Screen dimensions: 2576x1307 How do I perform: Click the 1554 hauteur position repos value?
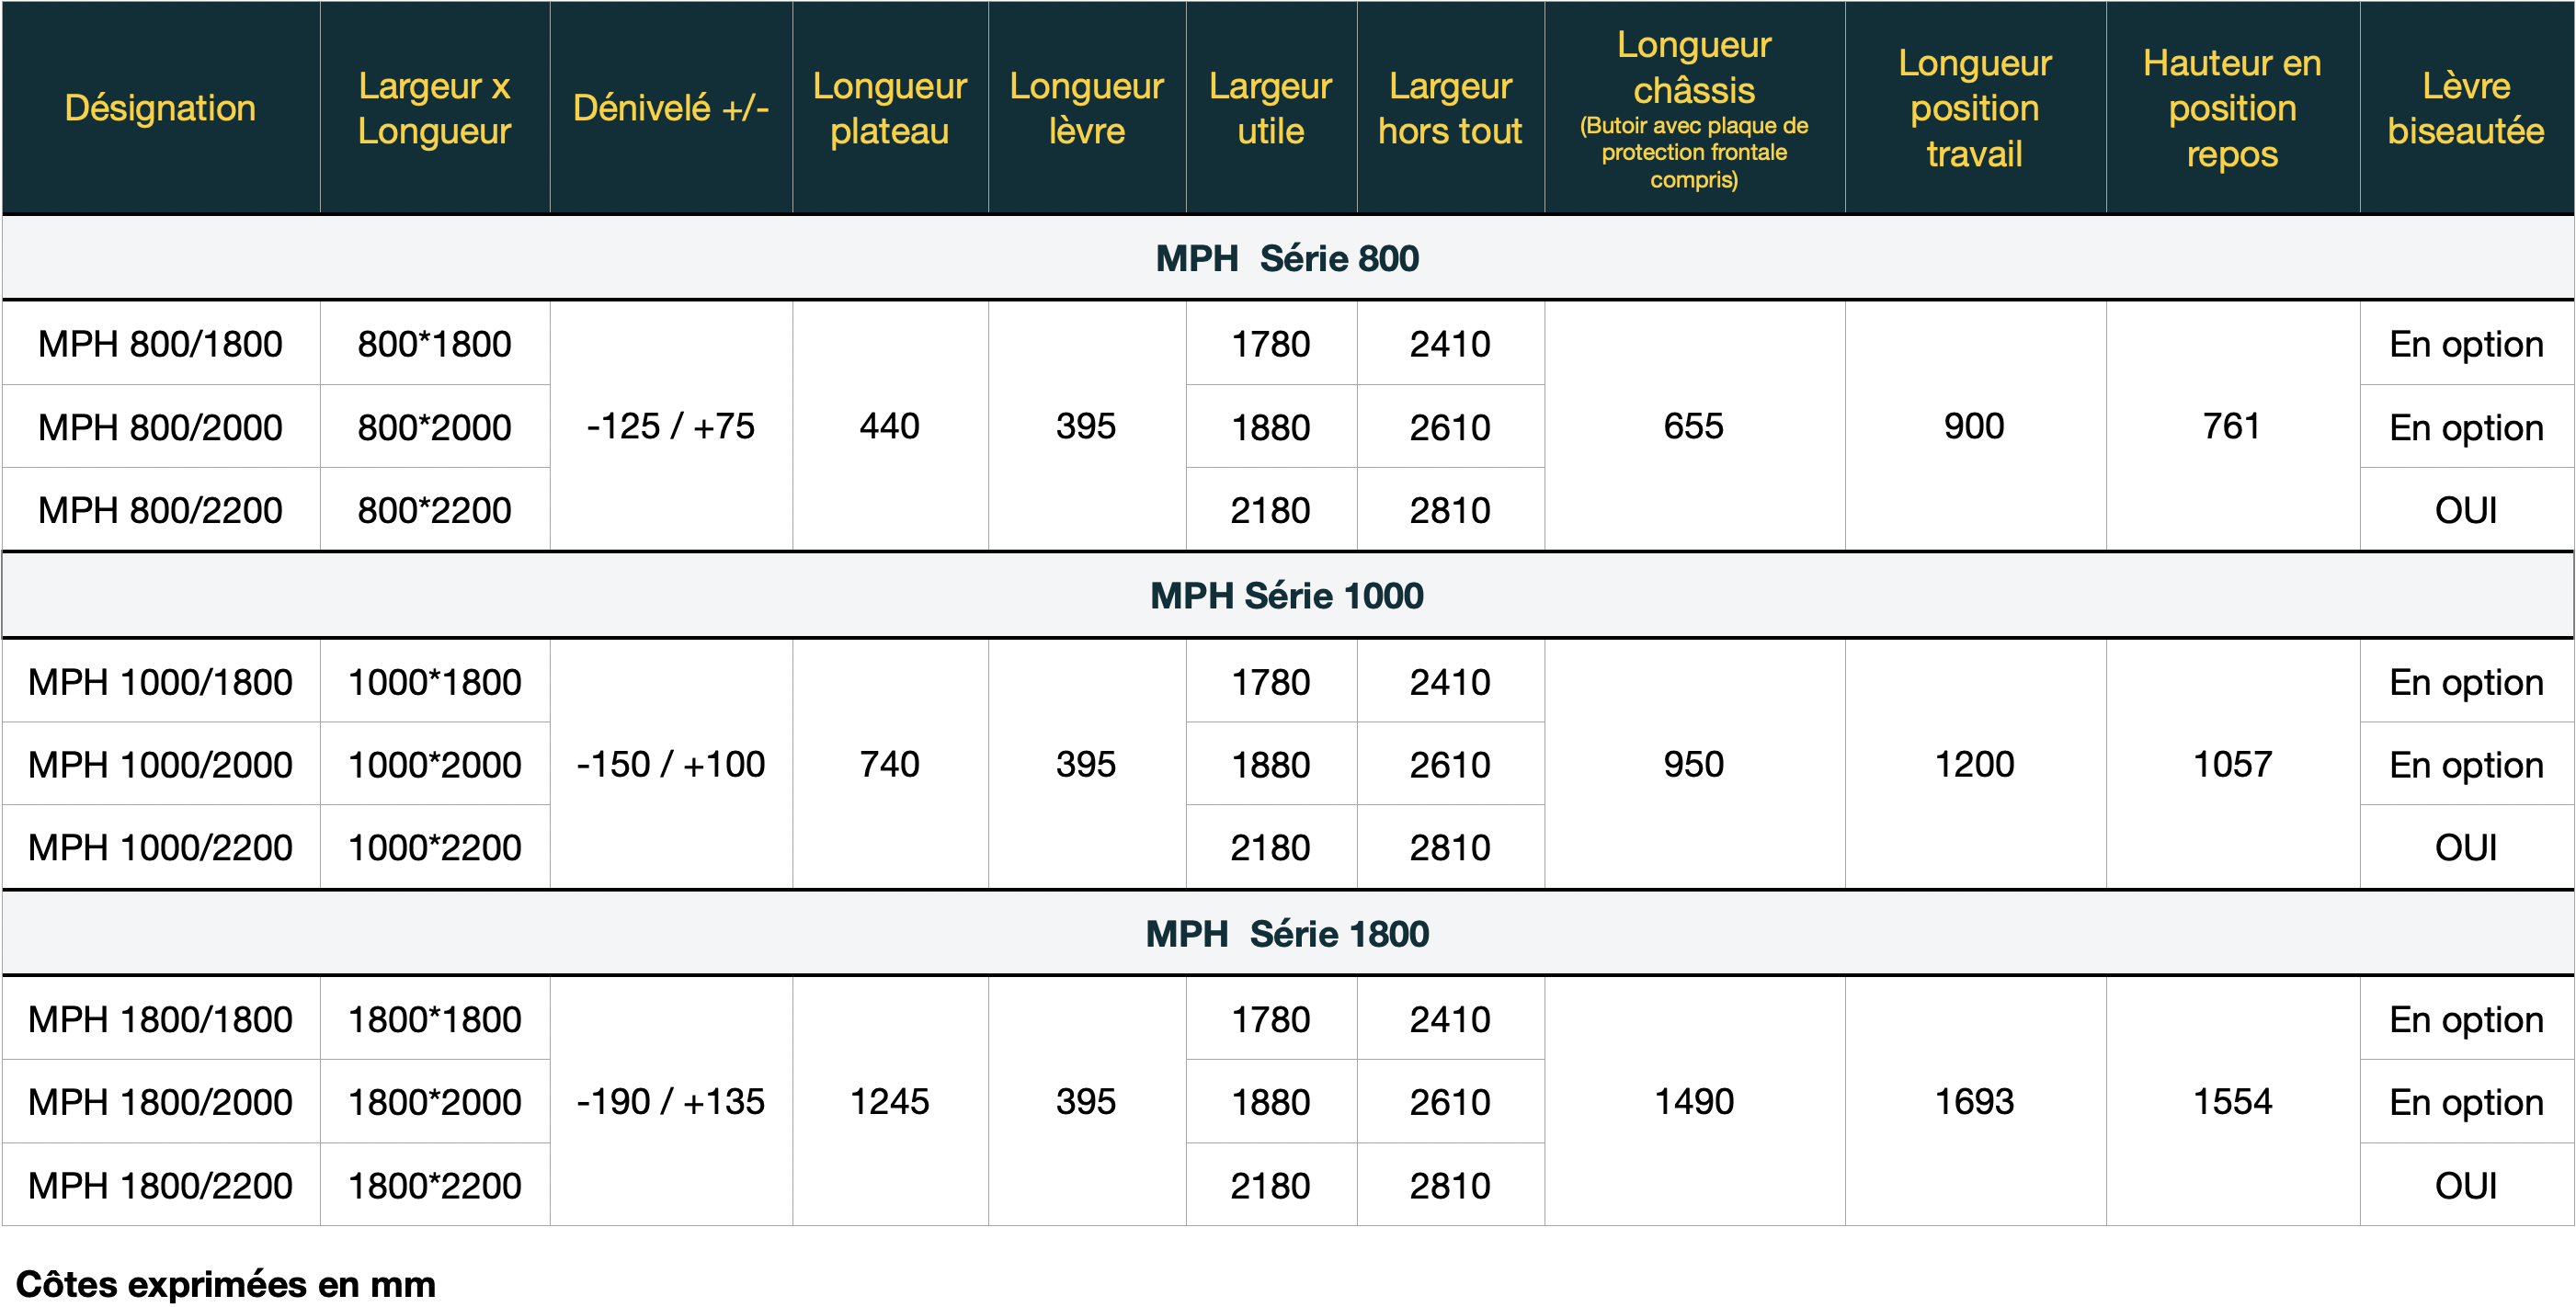coord(2232,1101)
